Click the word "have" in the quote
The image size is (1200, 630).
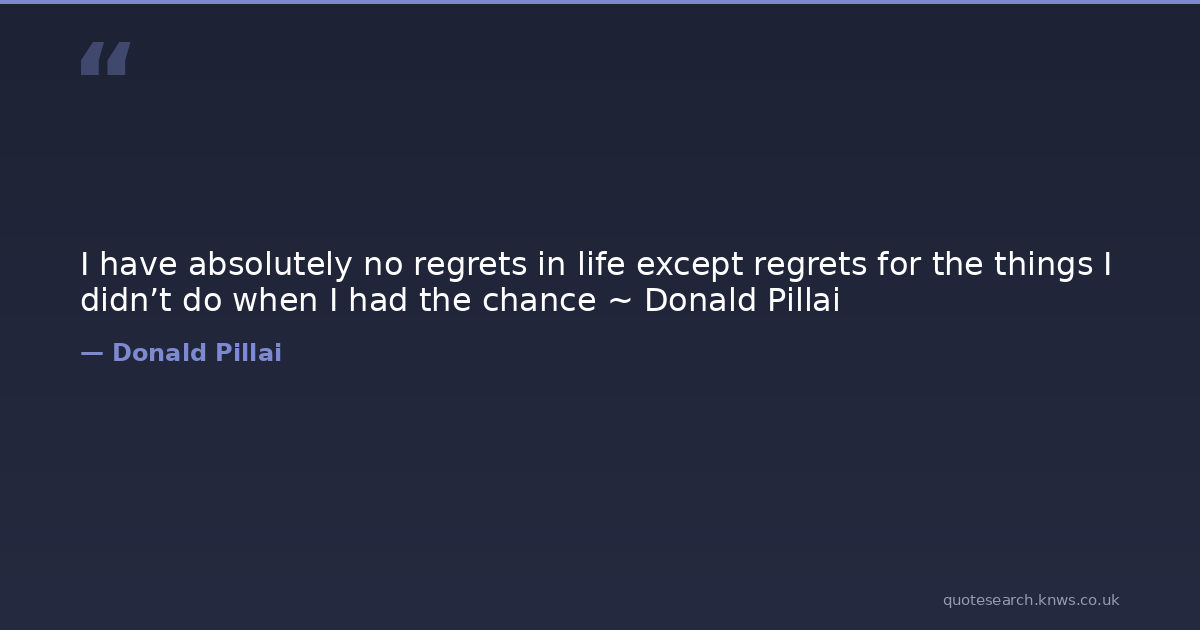point(138,265)
